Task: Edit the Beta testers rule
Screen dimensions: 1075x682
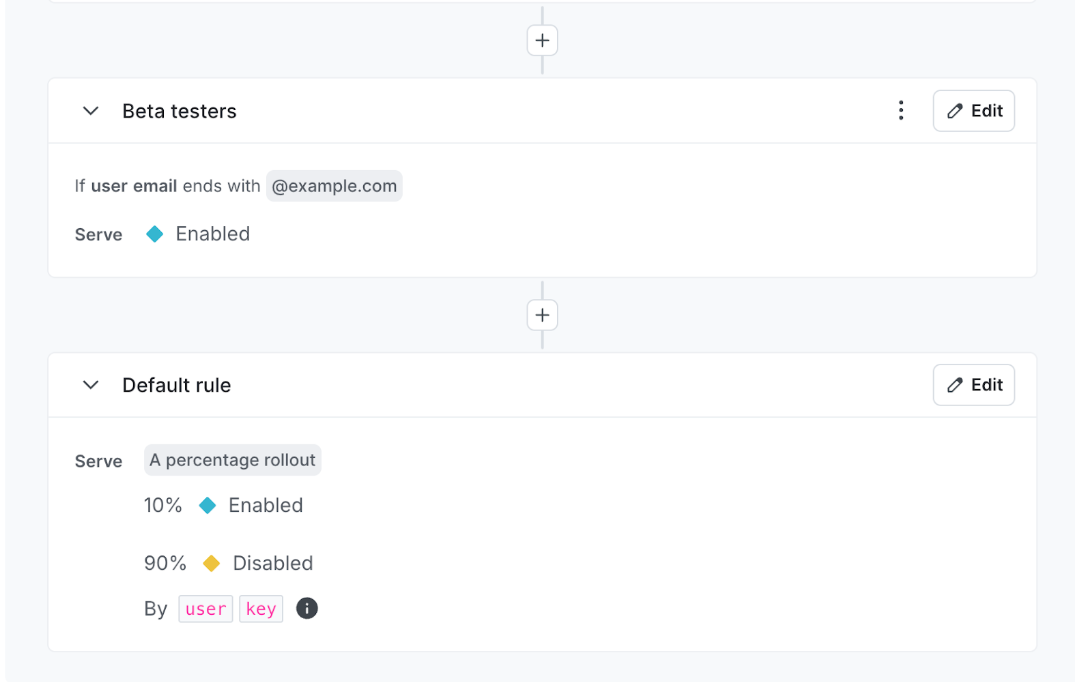Action: [x=974, y=110]
